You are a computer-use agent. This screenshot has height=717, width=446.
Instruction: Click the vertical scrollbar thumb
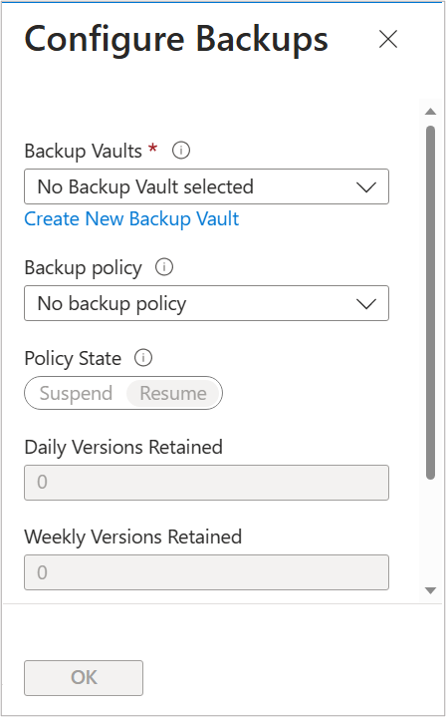point(430,303)
